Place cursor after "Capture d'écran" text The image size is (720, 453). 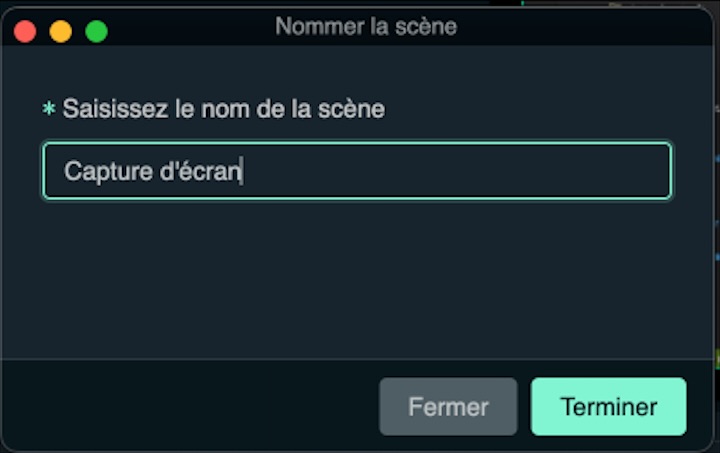tap(243, 171)
